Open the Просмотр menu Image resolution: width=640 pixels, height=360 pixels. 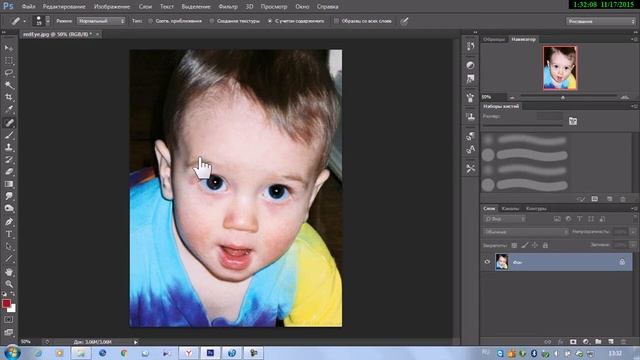[x=273, y=7]
